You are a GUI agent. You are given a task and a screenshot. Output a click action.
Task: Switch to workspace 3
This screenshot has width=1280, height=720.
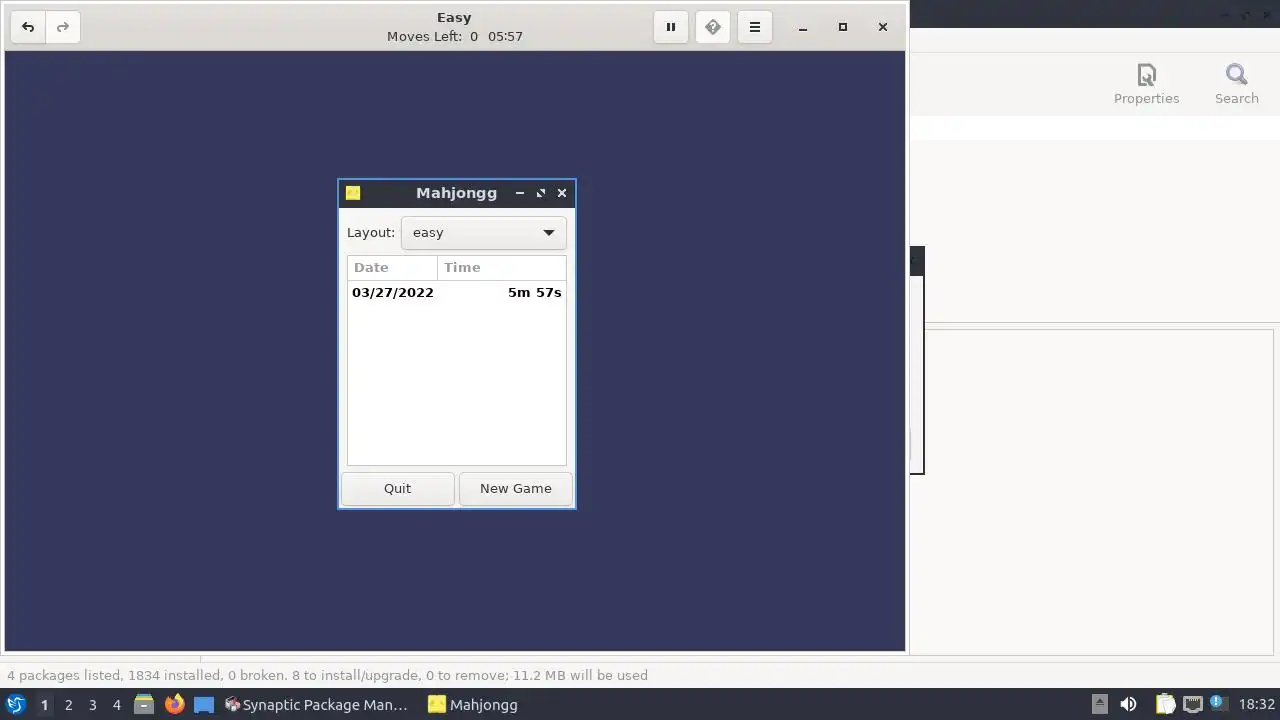(92, 705)
